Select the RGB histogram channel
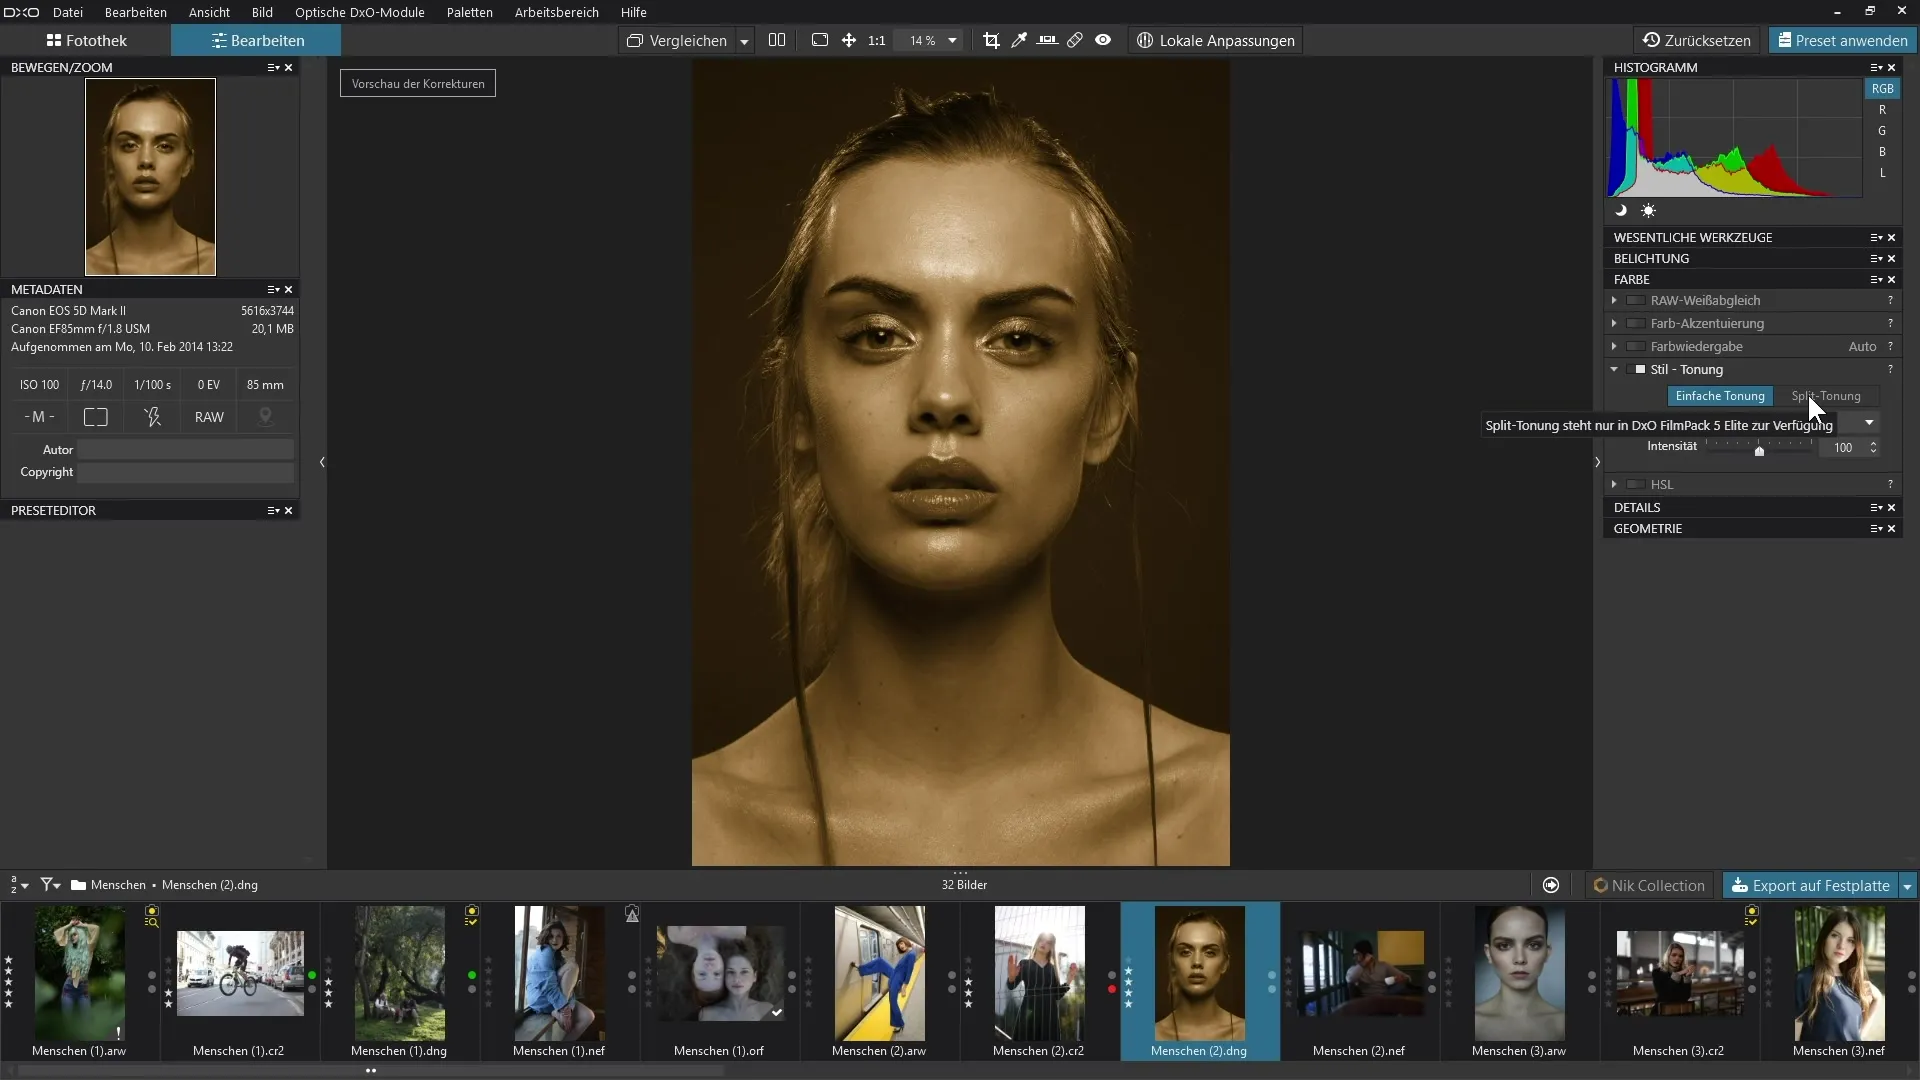 pyautogui.click(x=1882, y=88)
